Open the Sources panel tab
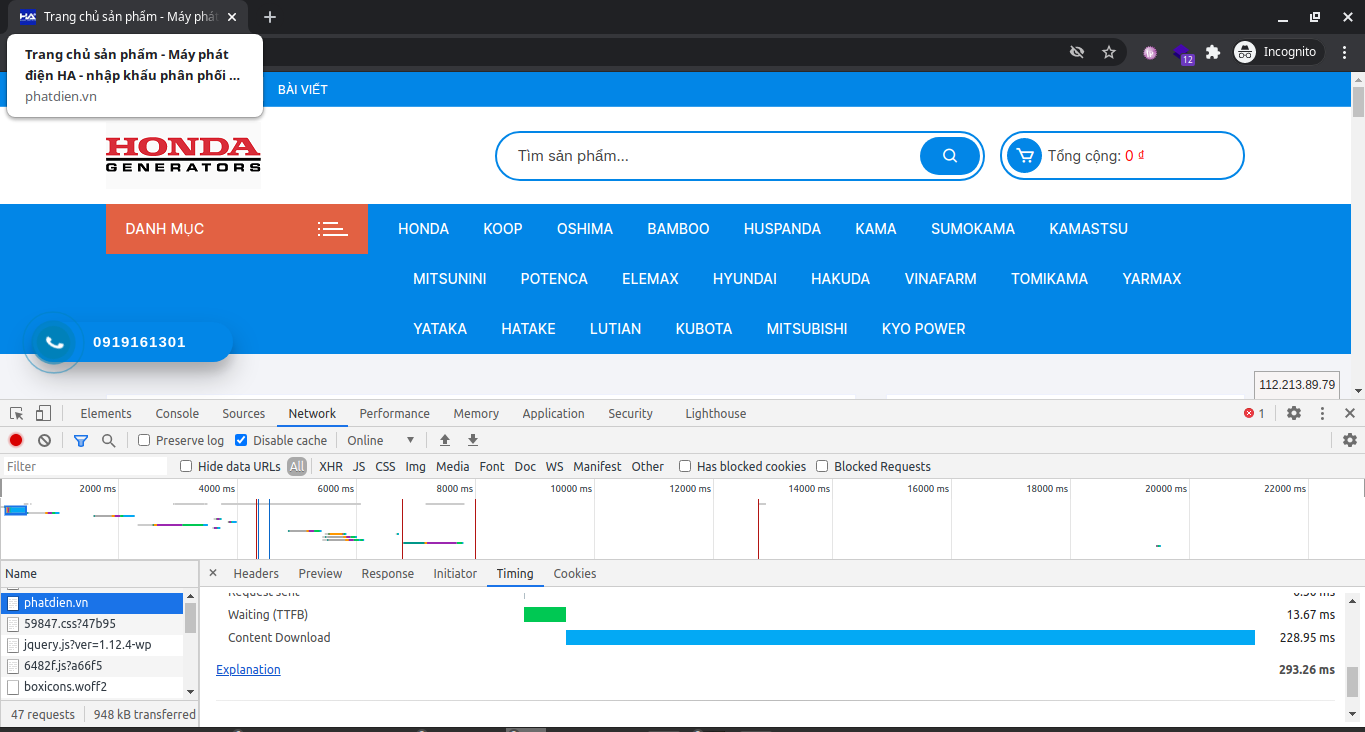 pyautogui.click(x=244, y=413)
